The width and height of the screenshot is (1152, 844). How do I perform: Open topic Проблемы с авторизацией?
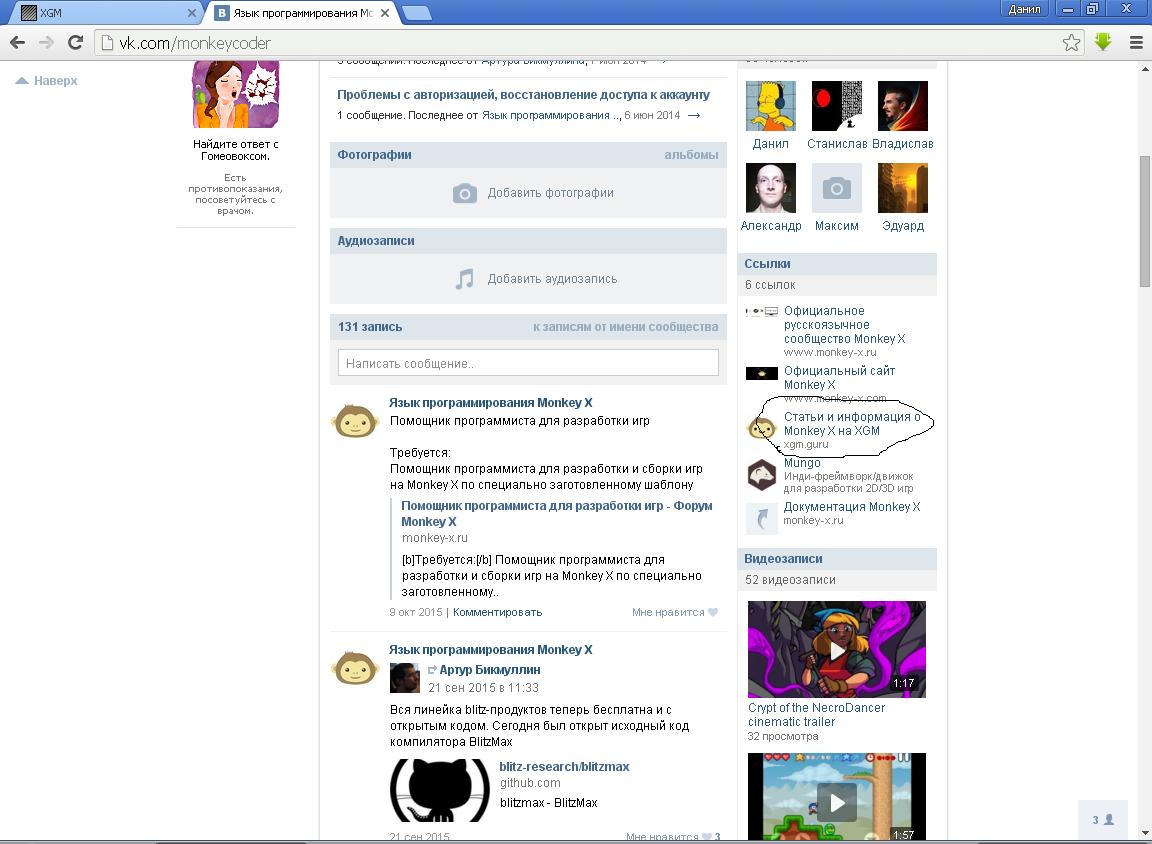pos(523,95)
